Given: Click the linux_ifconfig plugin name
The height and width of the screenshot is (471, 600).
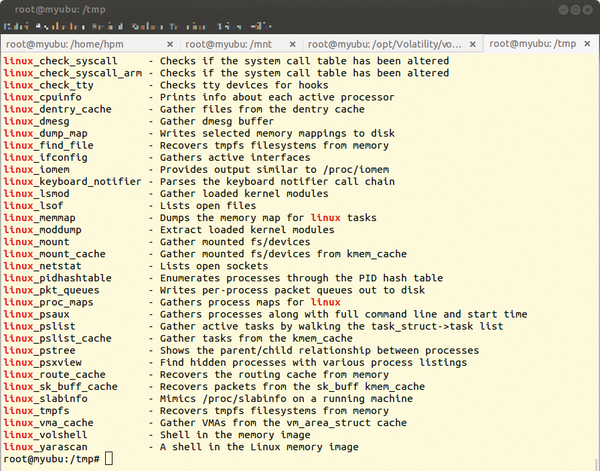Looking at the screenshot, I should (x=46, y=157).
